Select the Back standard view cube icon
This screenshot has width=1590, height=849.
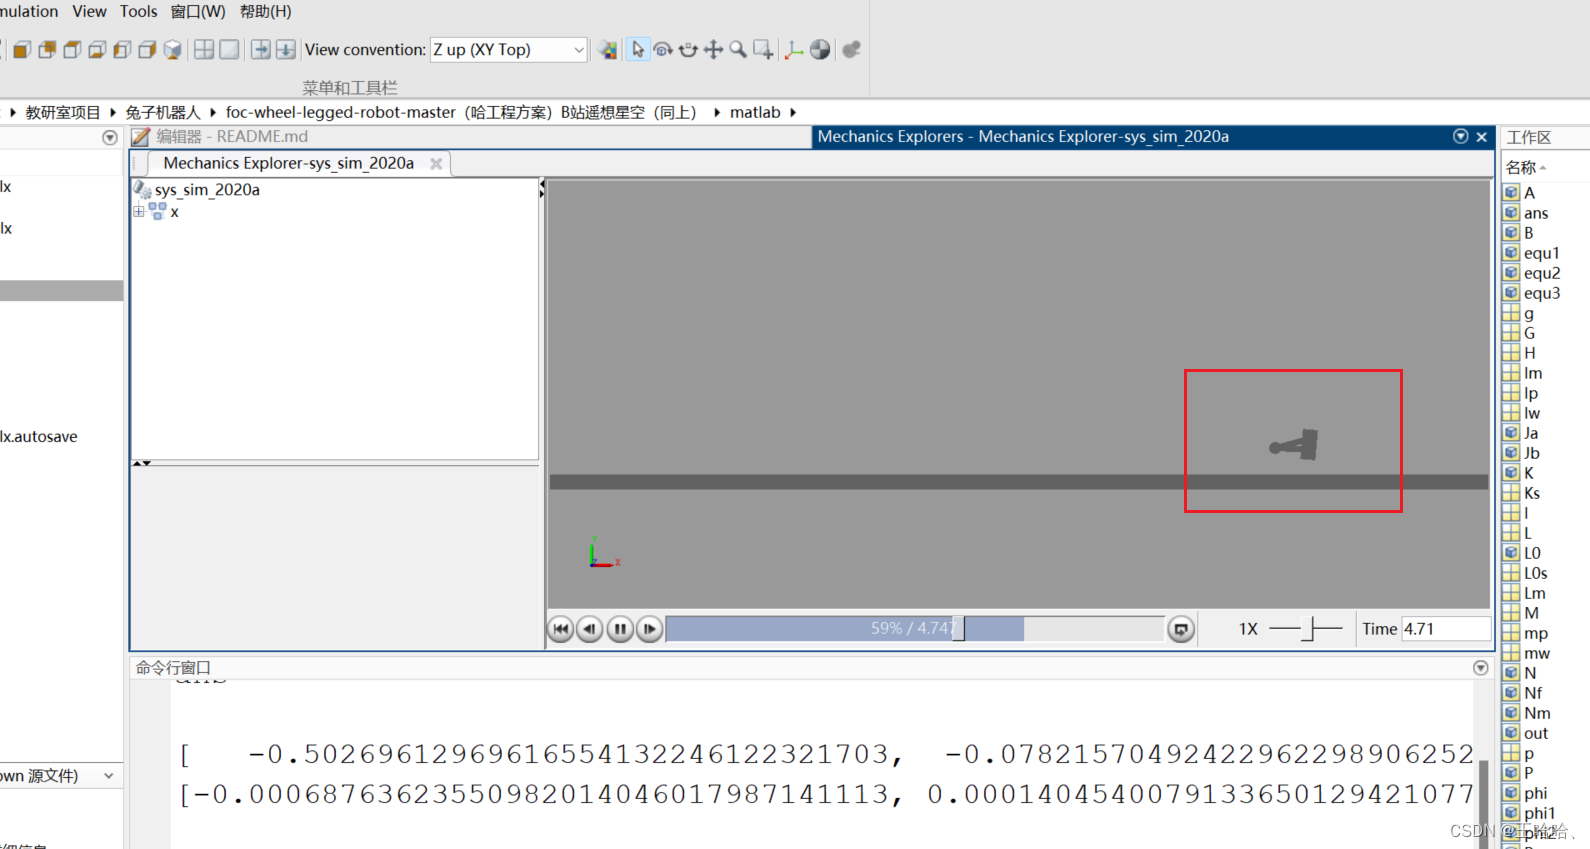[x=47, y=50]
